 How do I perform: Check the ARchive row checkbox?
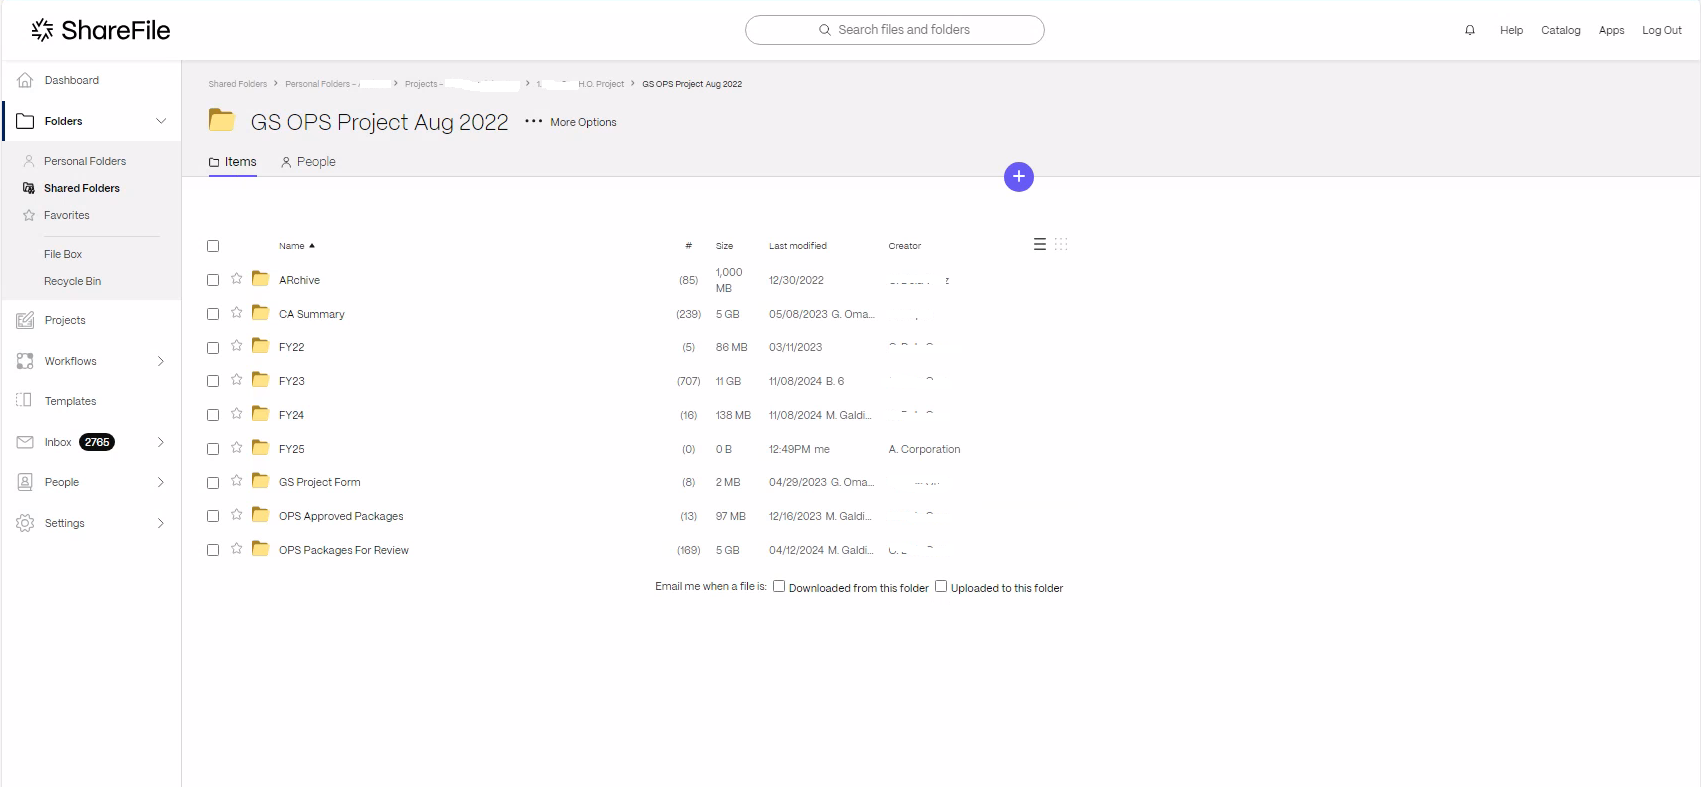[213, 280]
